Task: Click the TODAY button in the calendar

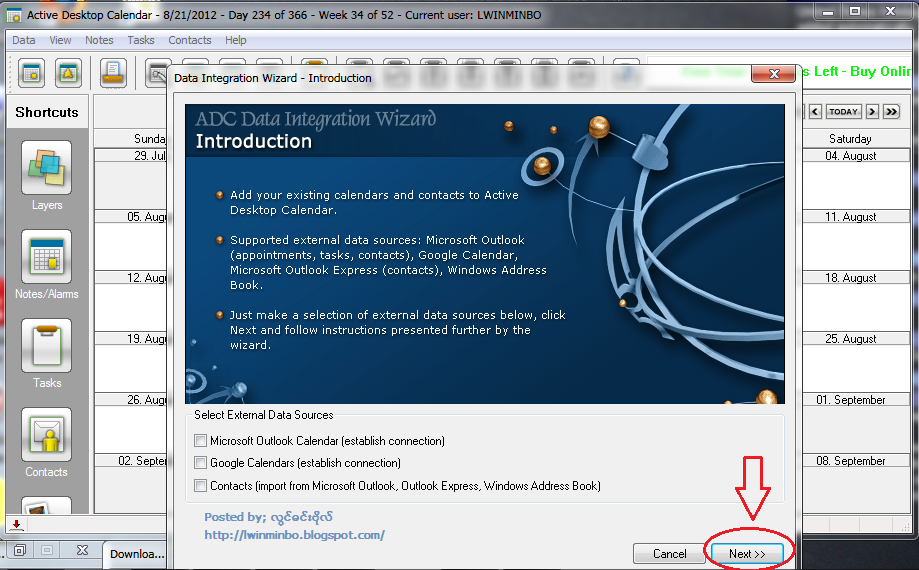Action: (843, 111)
